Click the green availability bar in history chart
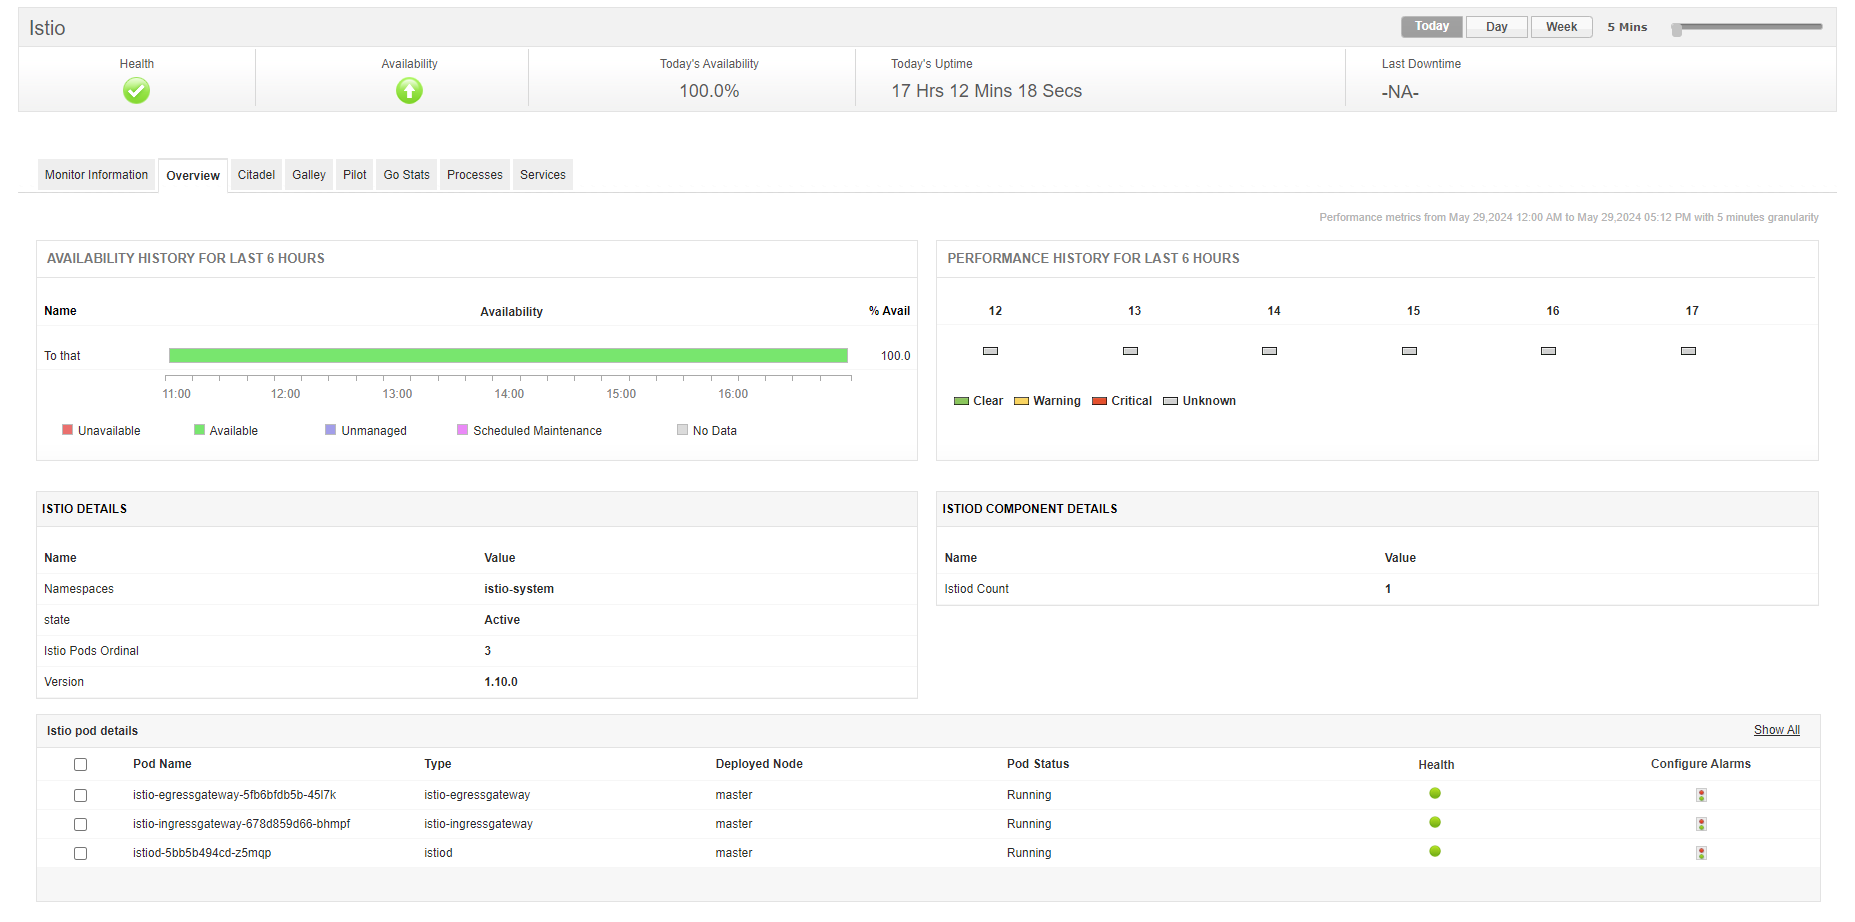Screen dimensions: 1855x922 [508, 355]
